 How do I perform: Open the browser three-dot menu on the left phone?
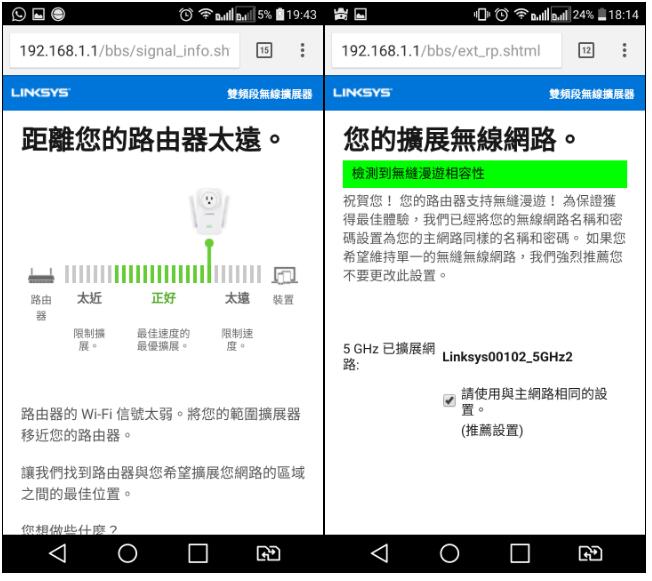point(304,50)
